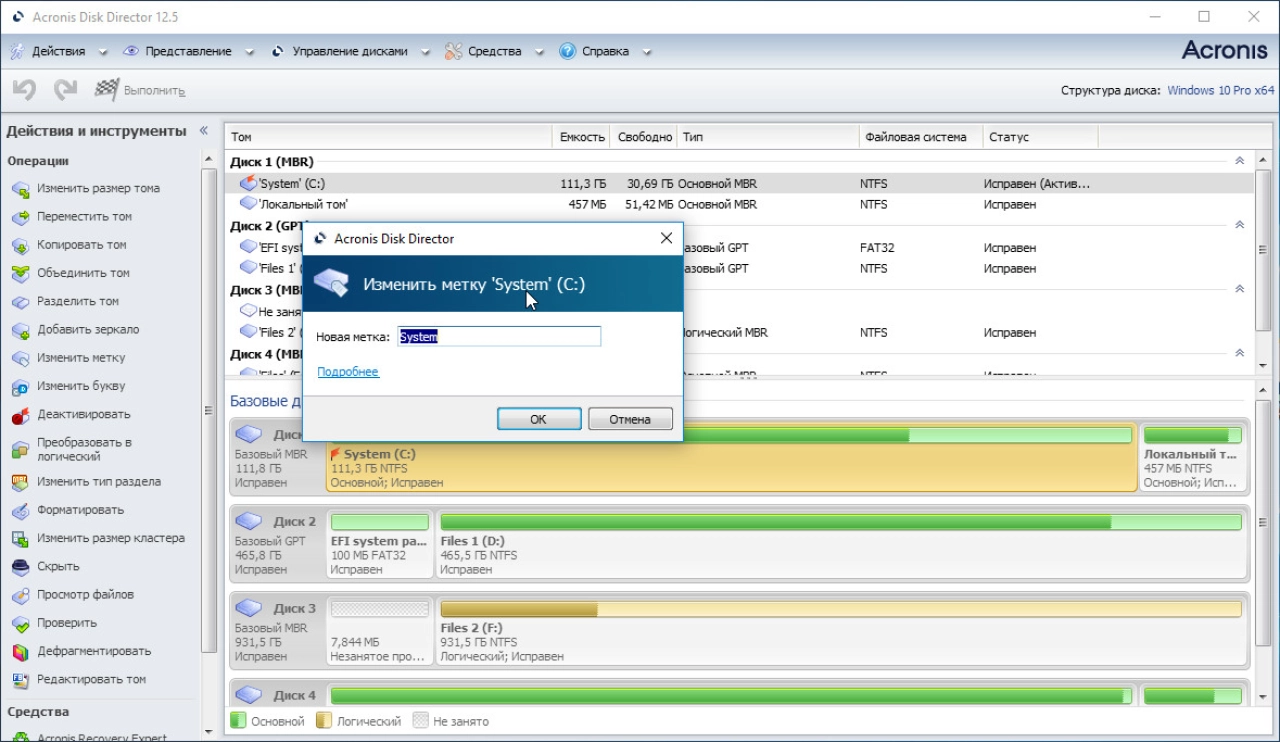
Task: Click the Convert to logical icon (Преобразовать в логический)
Action: click(x=20, y=449)
